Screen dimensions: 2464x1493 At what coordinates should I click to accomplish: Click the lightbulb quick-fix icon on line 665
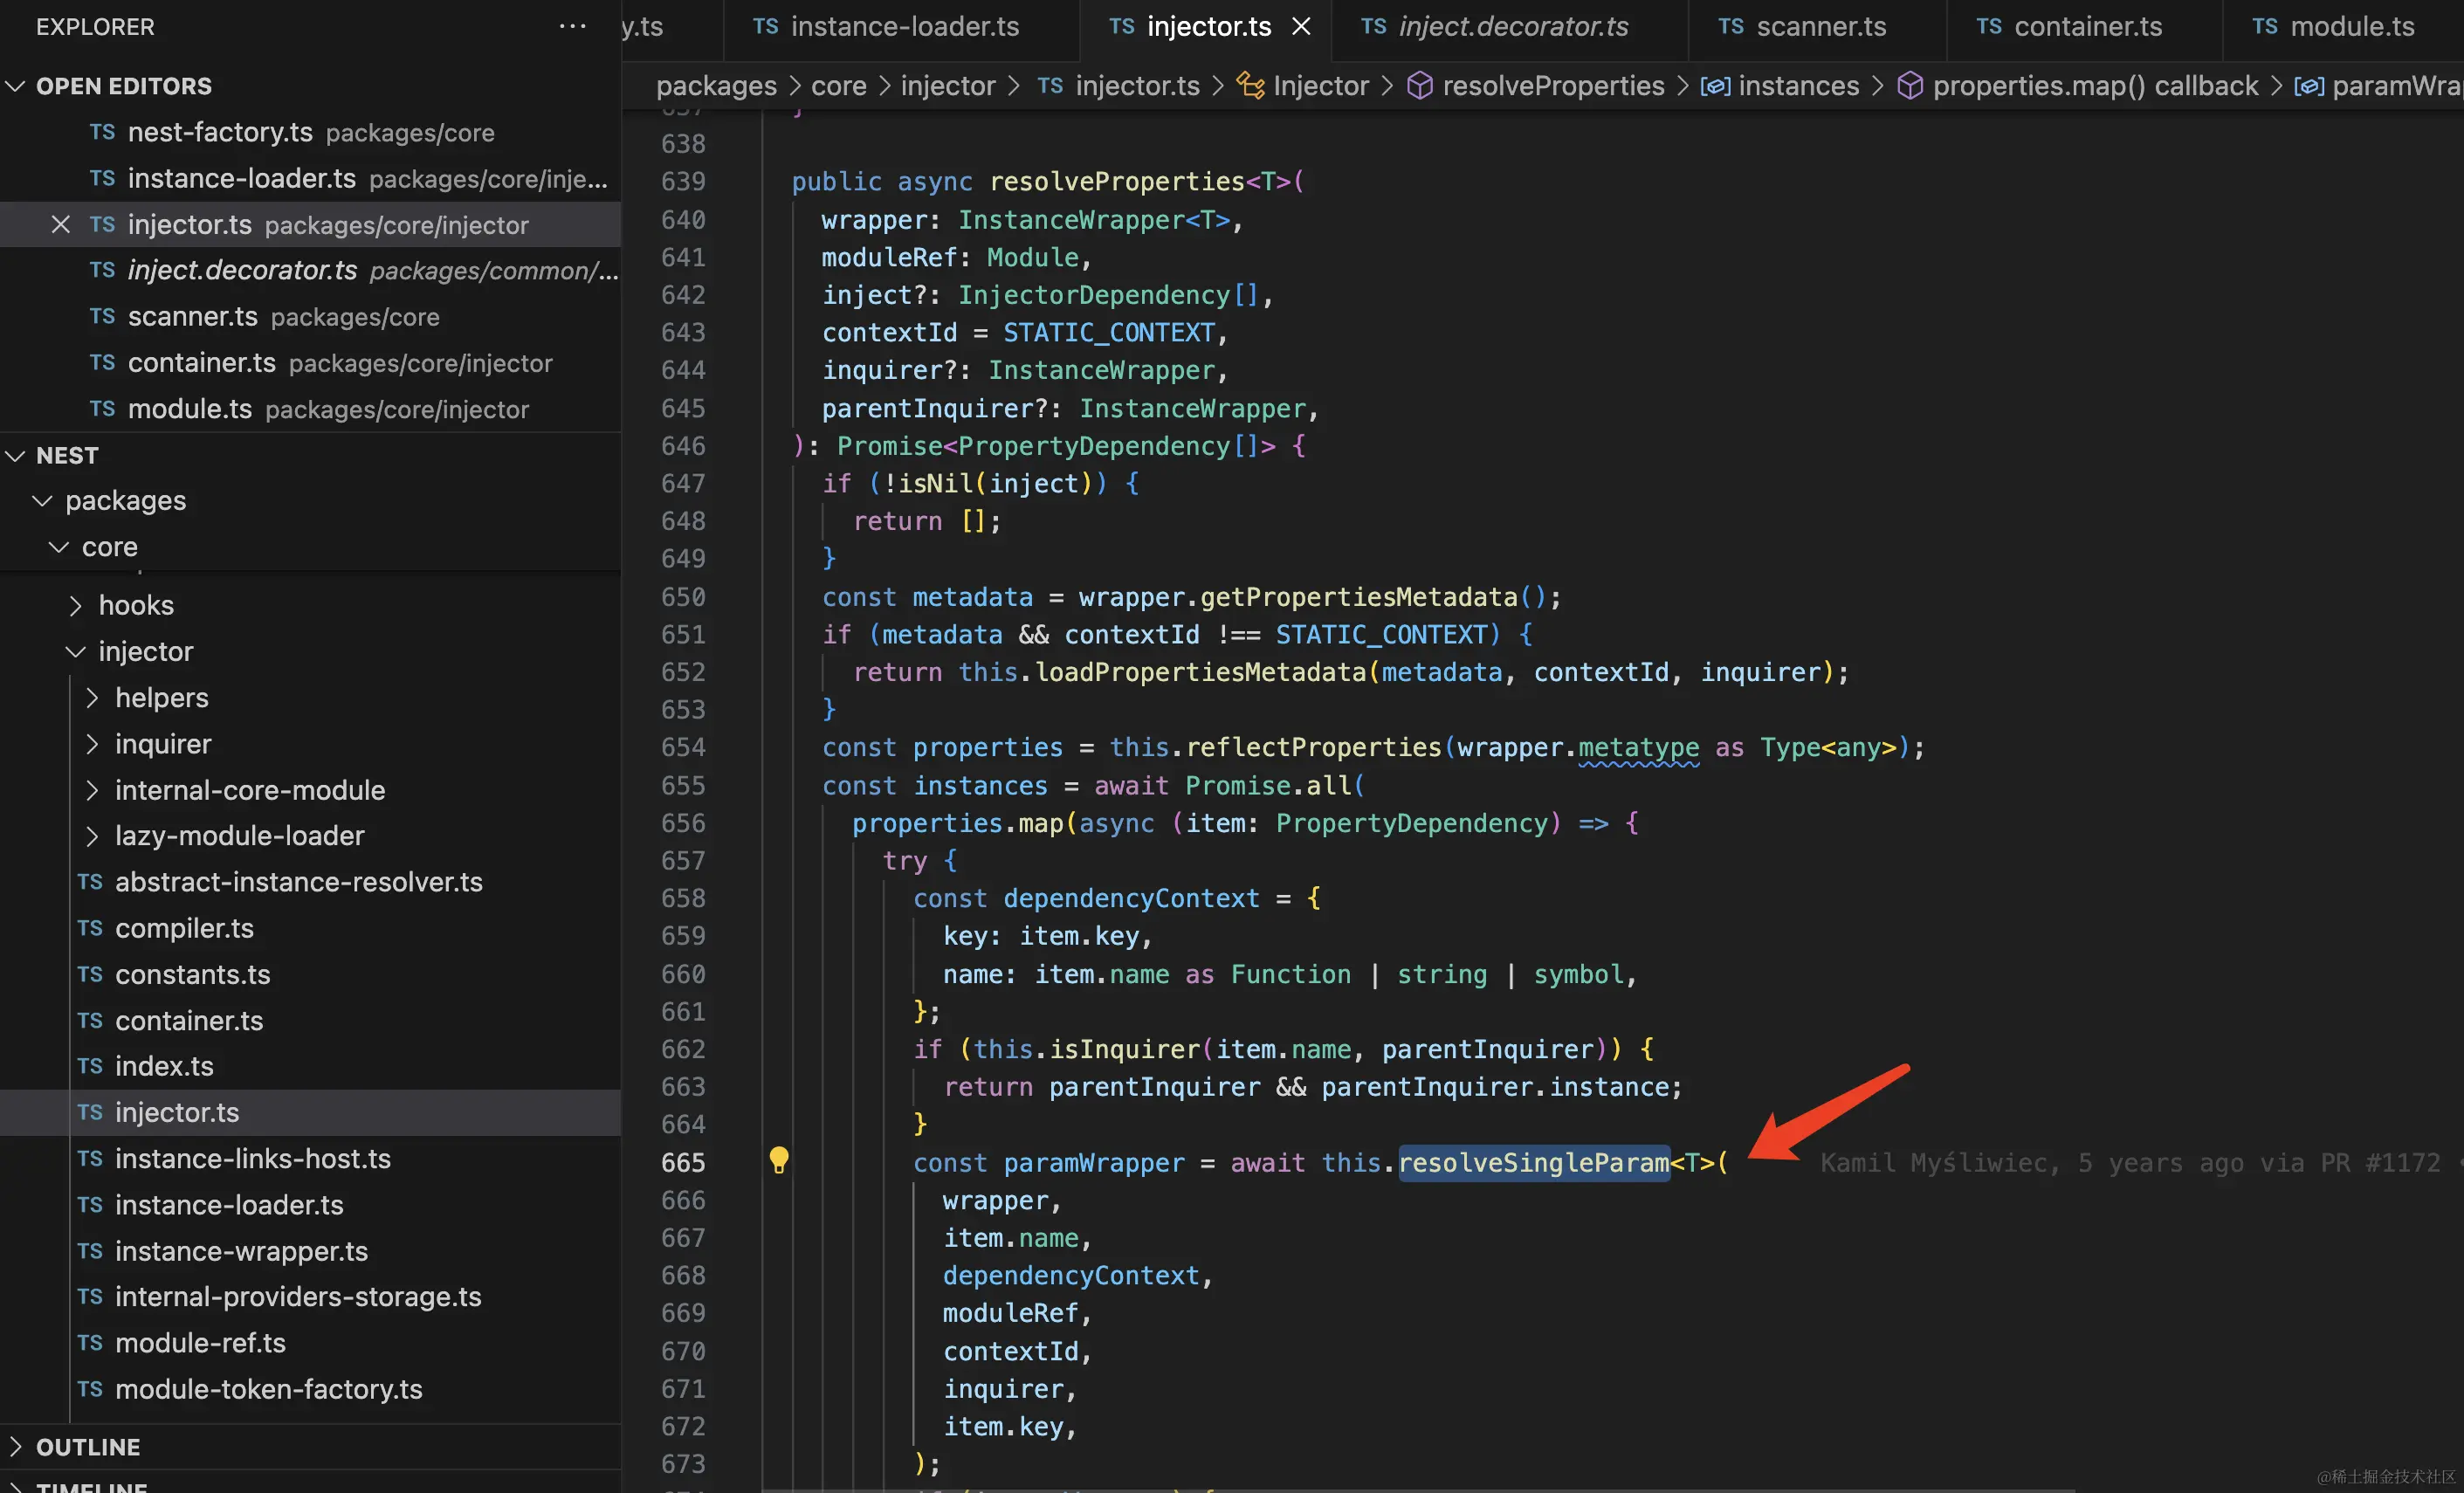(778, 1160)
